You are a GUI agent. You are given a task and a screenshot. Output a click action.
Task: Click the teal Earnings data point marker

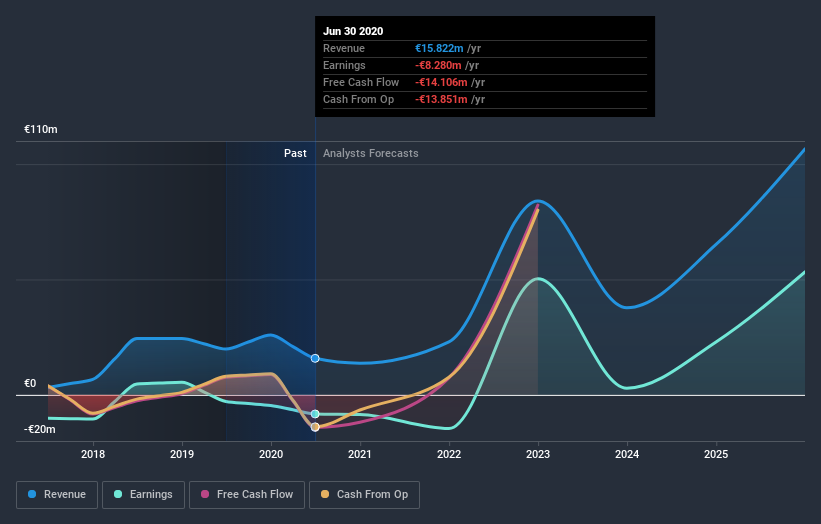[x=315, y=414]
